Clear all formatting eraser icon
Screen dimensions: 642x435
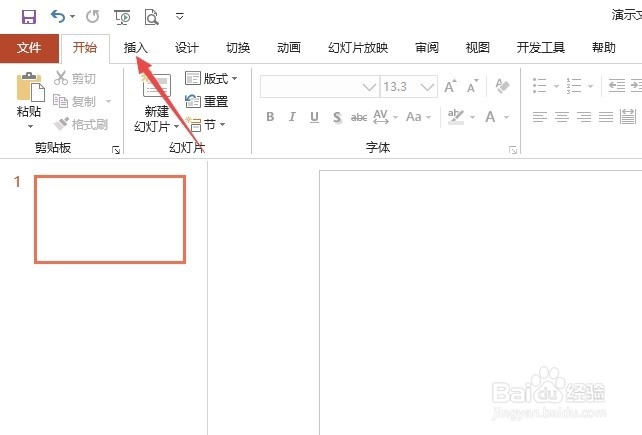[x=502, y=86]
